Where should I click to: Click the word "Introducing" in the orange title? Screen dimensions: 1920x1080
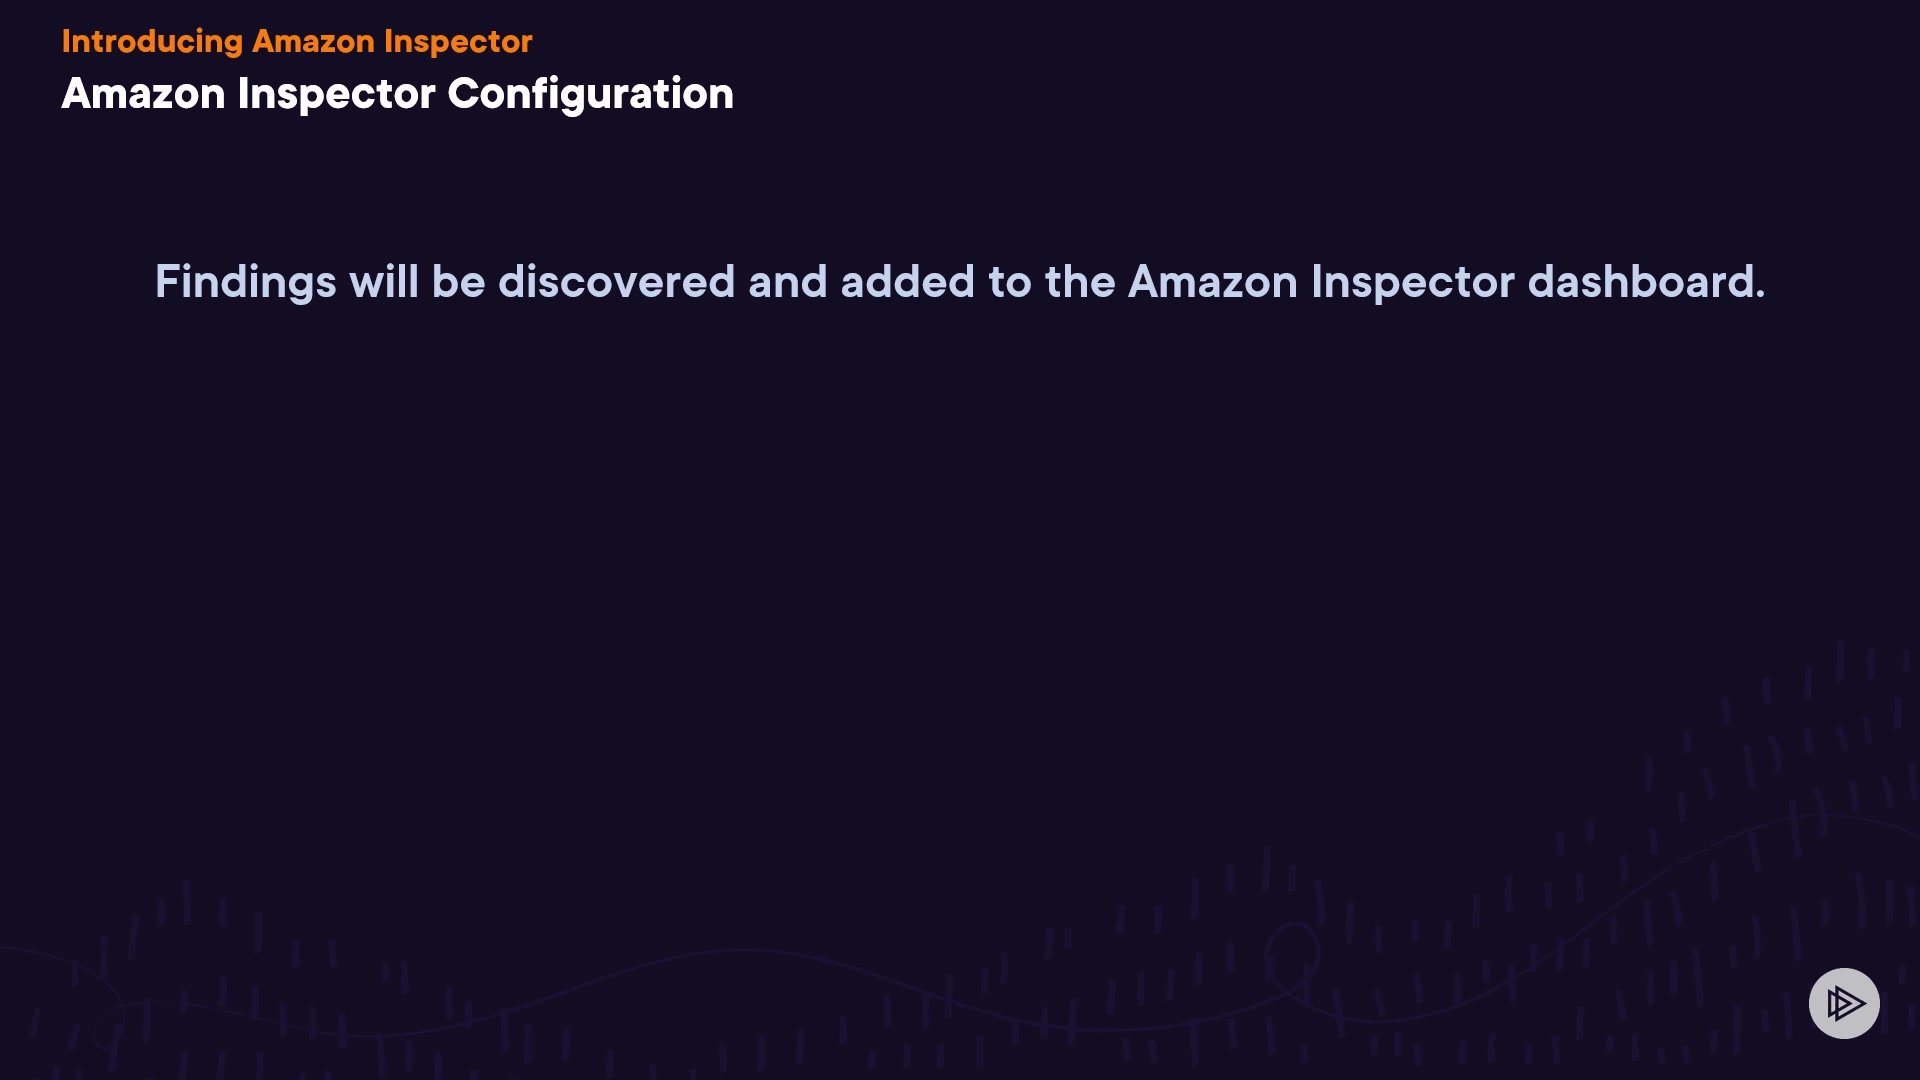152,41
